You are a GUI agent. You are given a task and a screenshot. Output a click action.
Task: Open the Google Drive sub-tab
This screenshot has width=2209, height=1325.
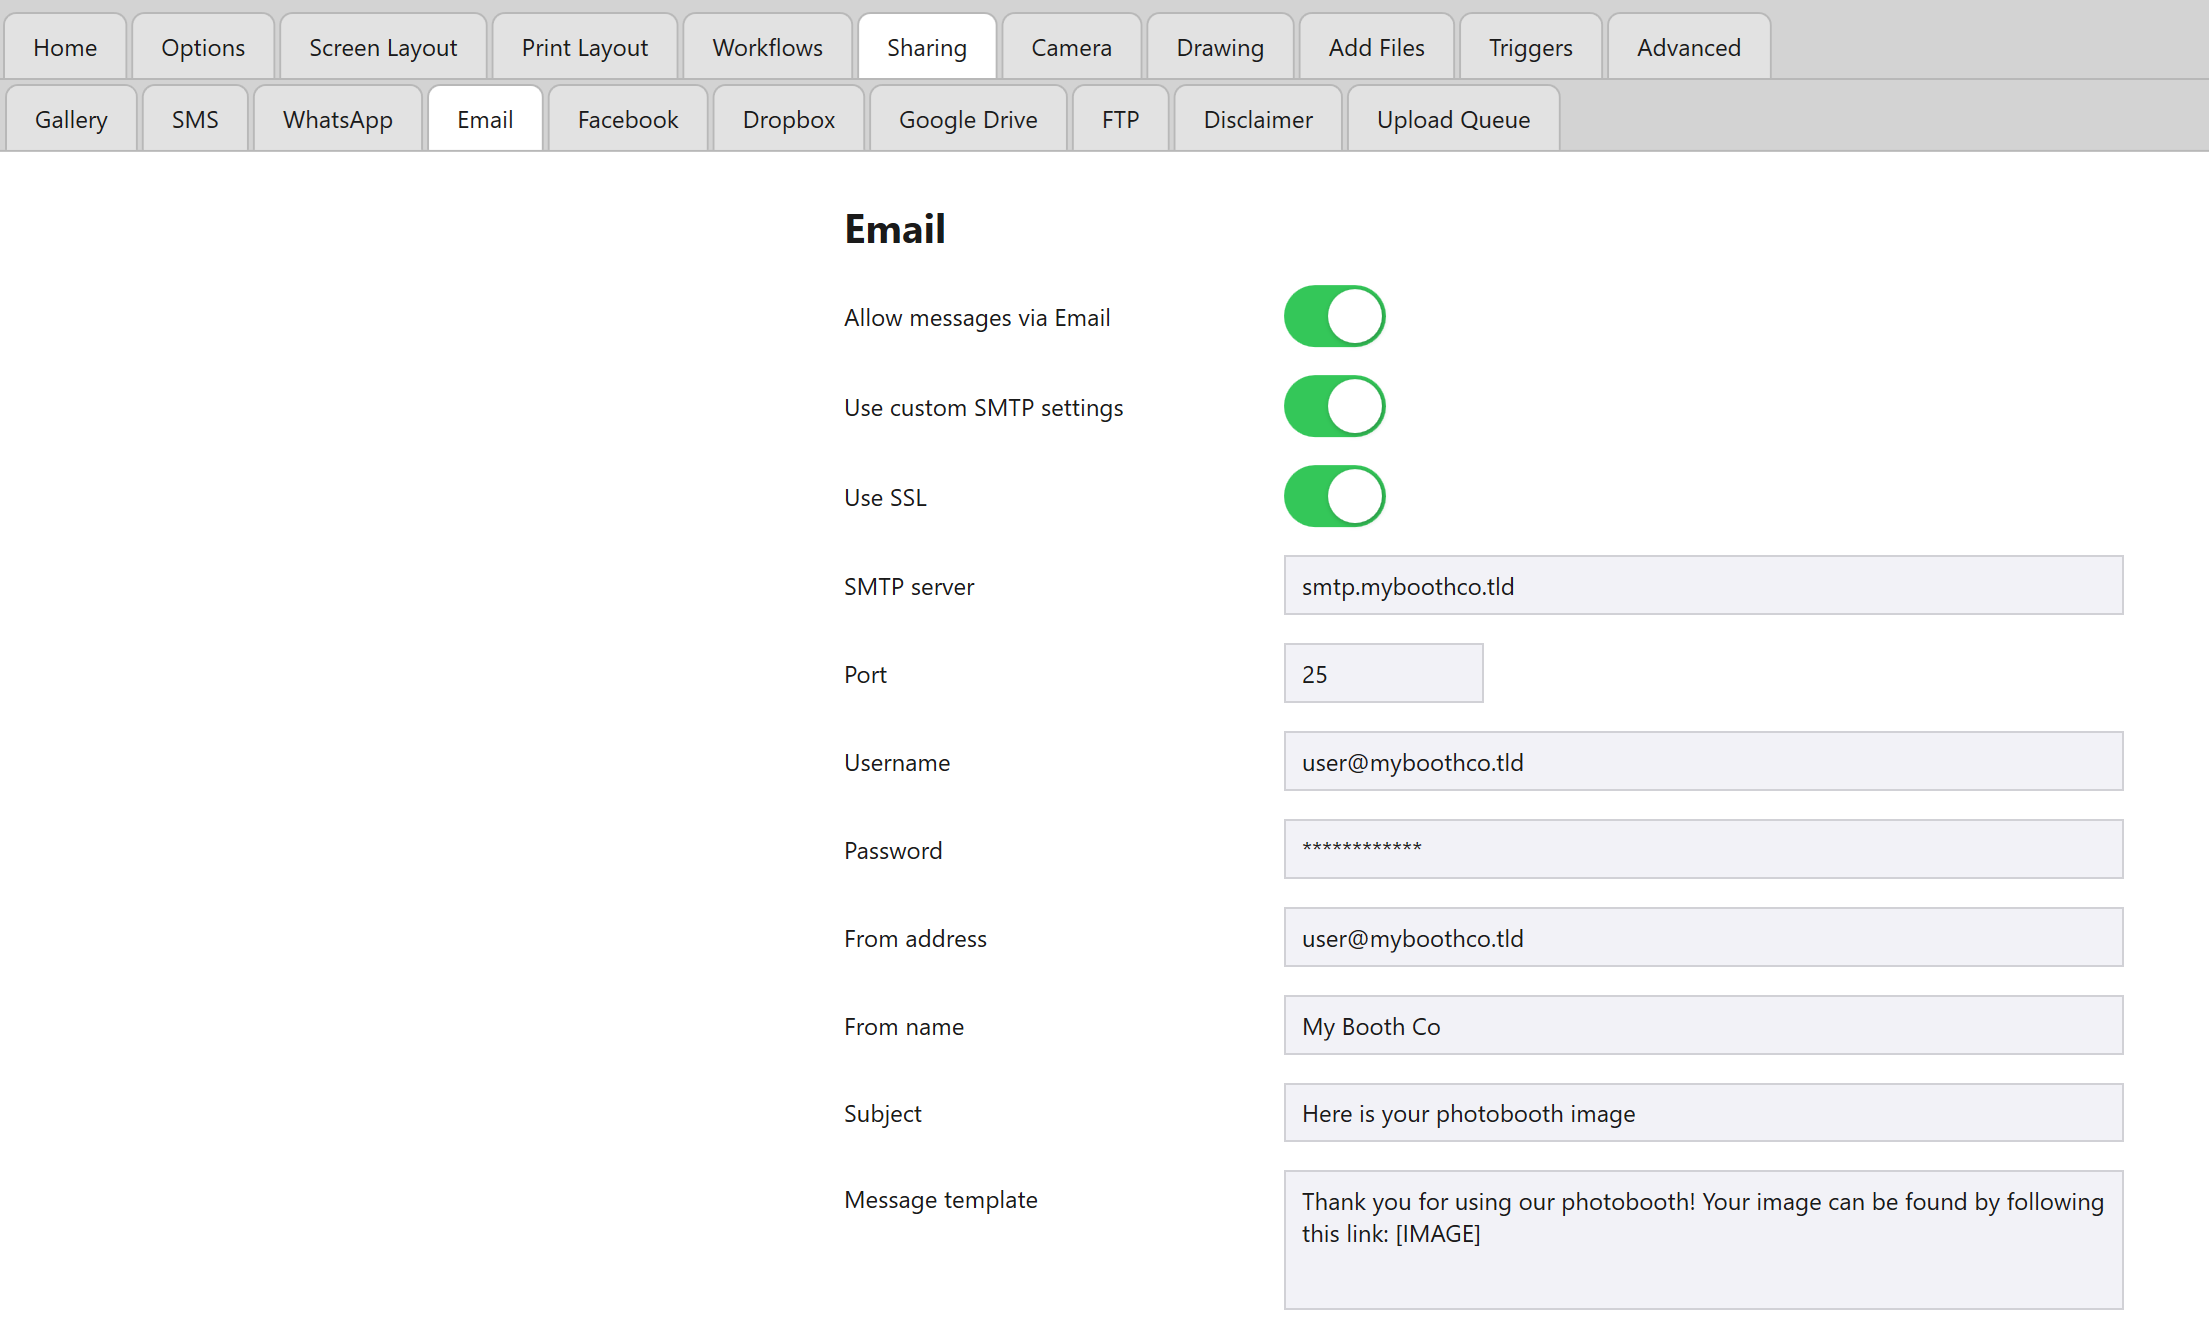point(968,119)
